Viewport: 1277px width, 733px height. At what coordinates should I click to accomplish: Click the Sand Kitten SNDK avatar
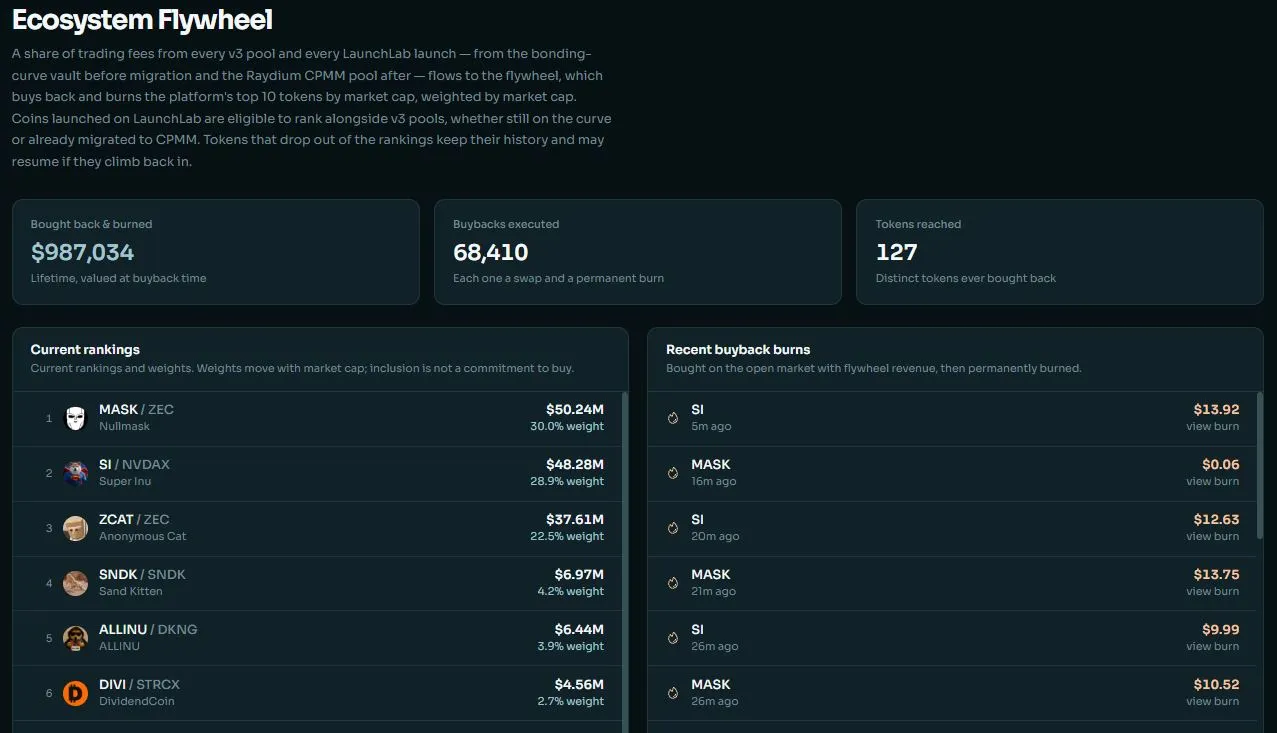coord(76,583)
